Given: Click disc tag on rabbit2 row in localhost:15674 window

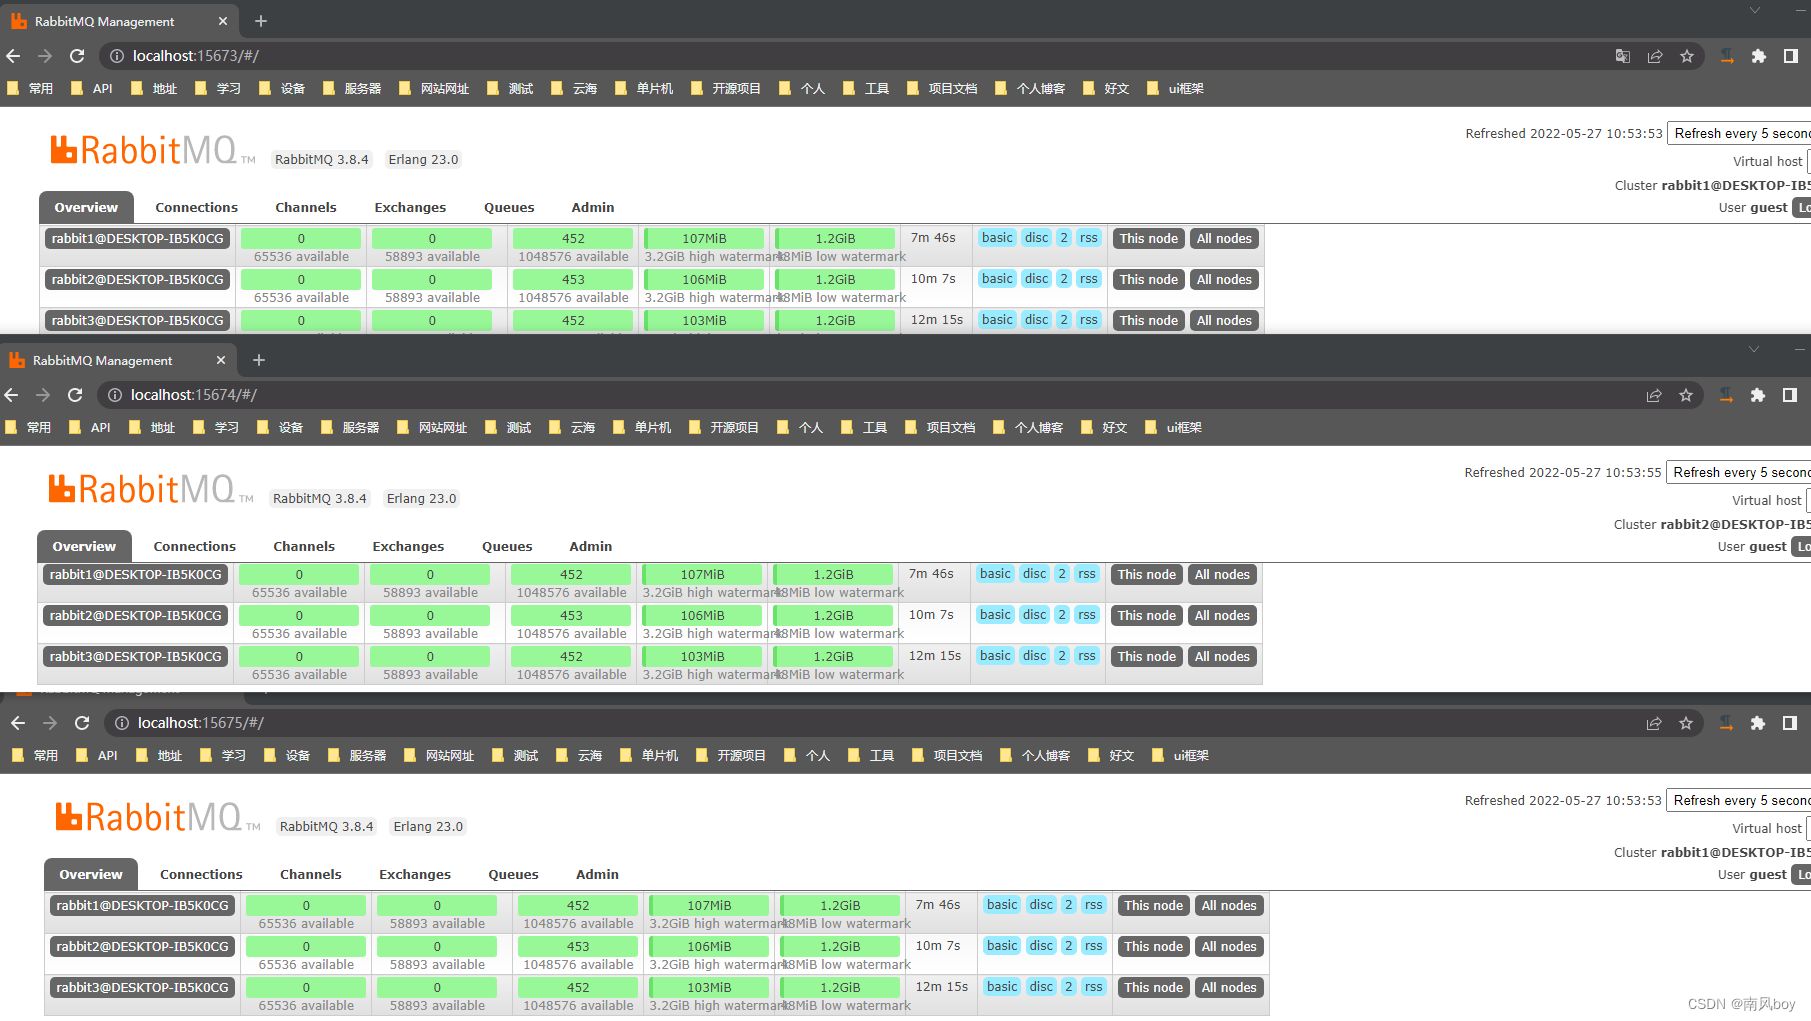Looking at the screenshot, I should [1035, 615].
